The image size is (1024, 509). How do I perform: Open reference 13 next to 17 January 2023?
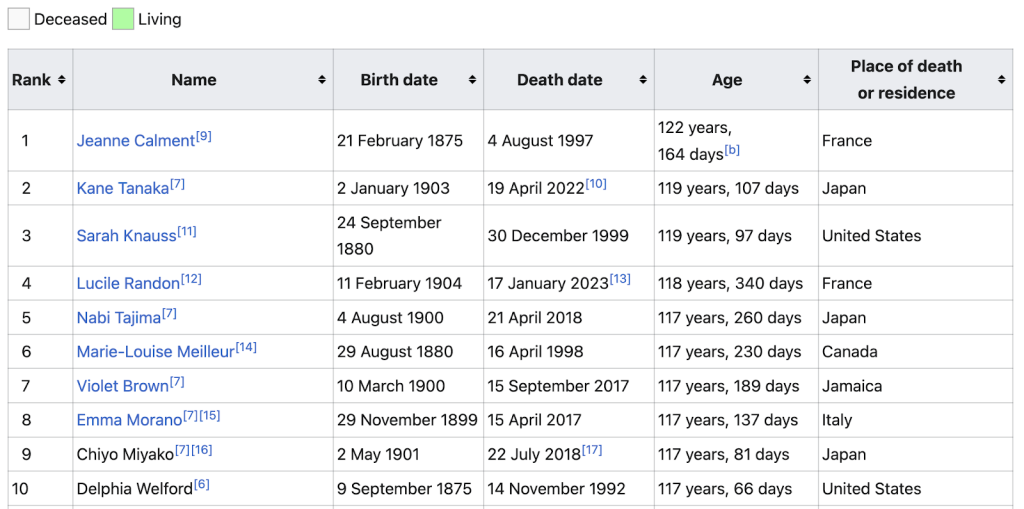point(620,279)
